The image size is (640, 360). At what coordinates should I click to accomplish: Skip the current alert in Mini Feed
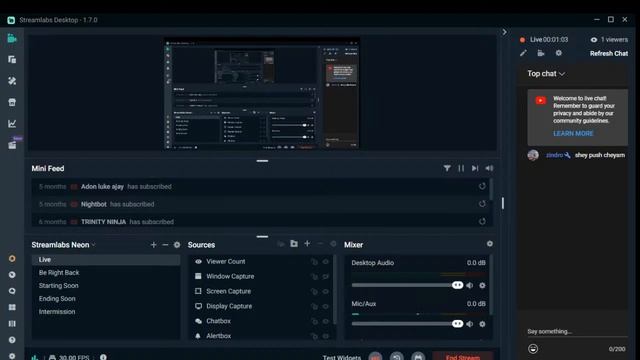click(x=475, y=168)
